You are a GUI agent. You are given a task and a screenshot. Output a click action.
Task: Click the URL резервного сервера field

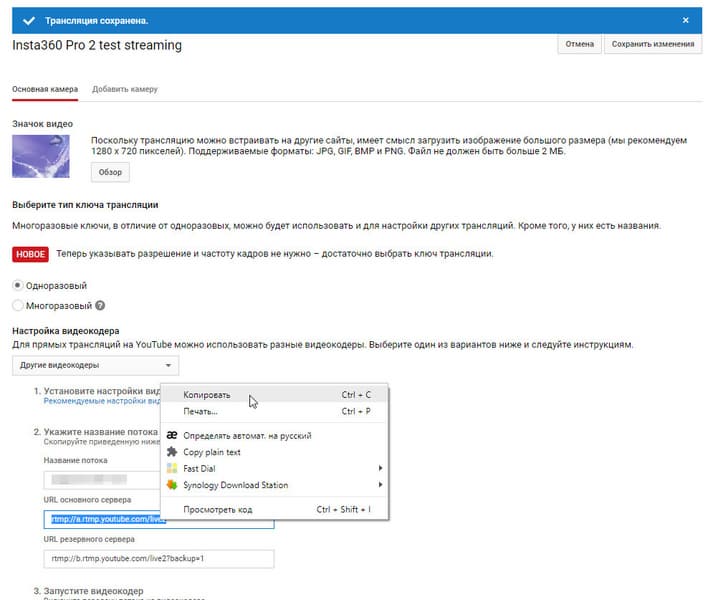(x=159, y=558)
